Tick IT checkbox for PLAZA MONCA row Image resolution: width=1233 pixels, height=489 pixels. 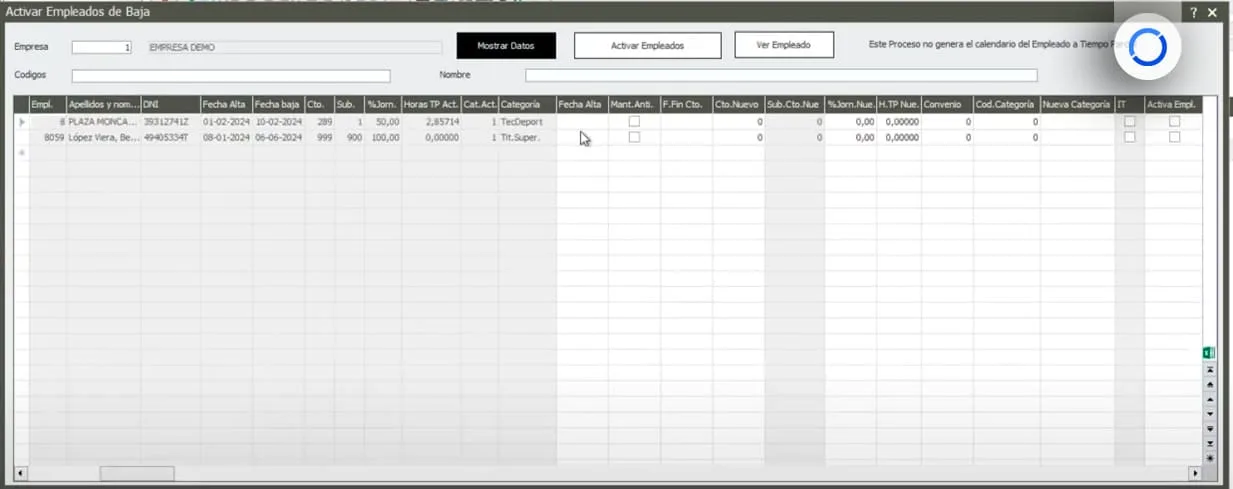pos(1130,121)
